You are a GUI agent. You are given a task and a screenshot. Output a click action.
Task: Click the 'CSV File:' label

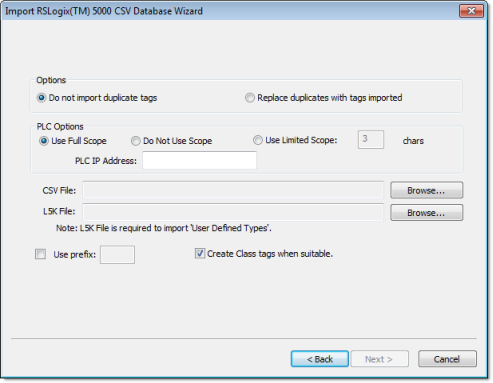click(59, 190)
